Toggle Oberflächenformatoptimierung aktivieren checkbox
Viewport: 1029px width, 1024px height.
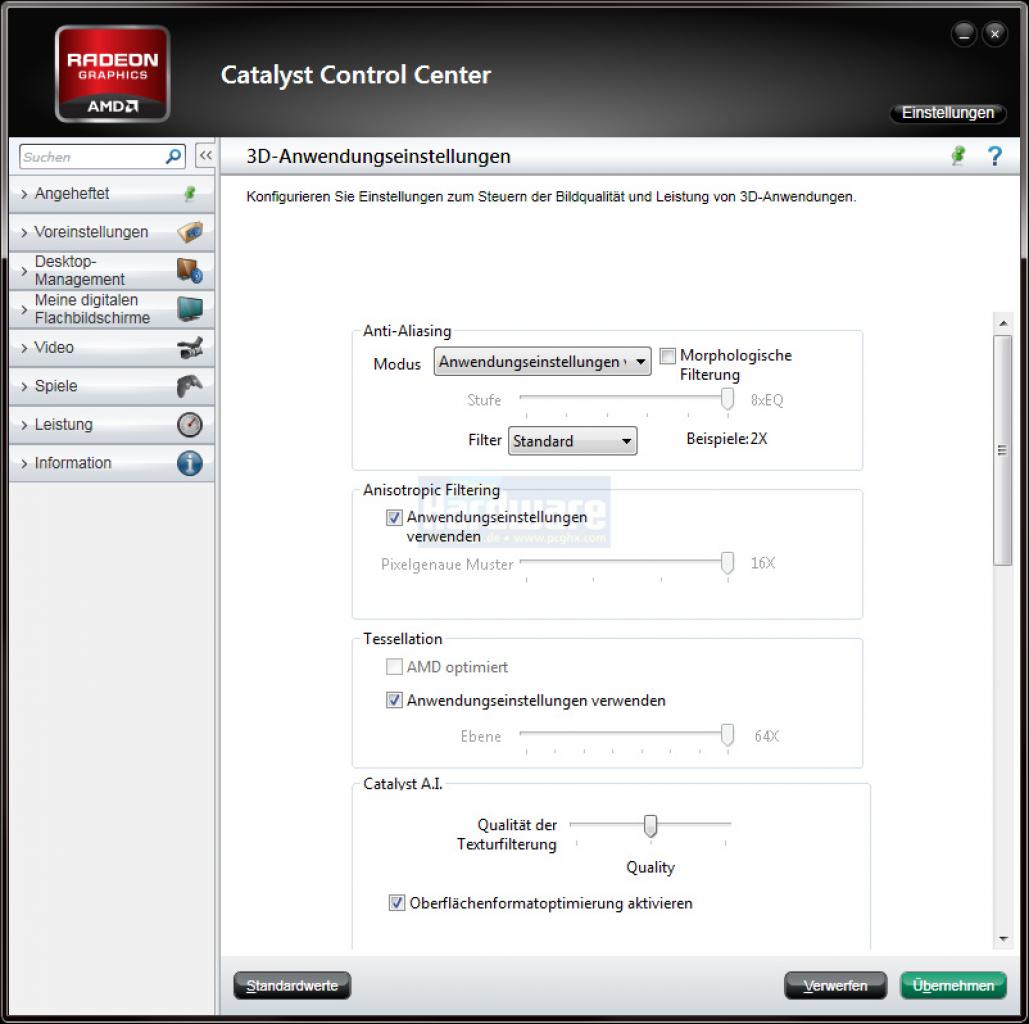396,903
